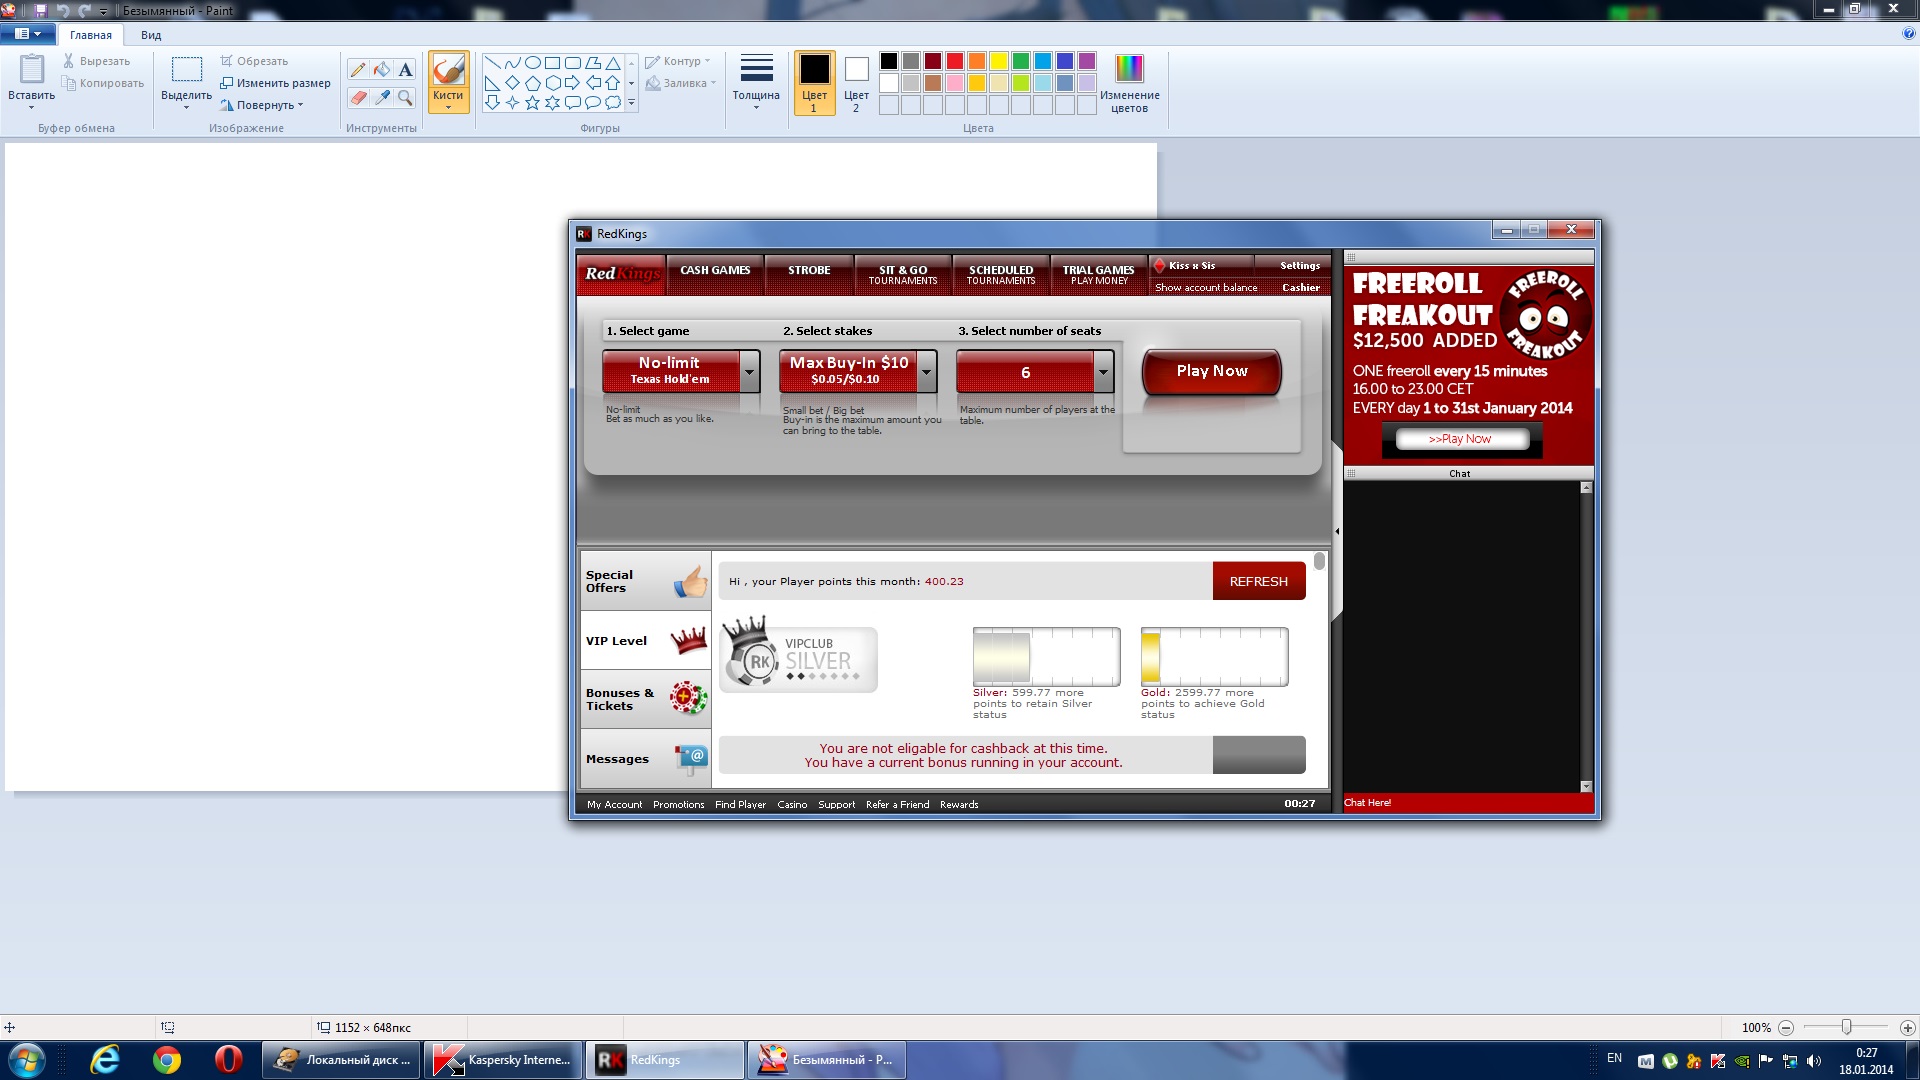This screenshot has width=1920, height=1080.
Task: Open the Messages mailbox section
Action: point(645,759)
